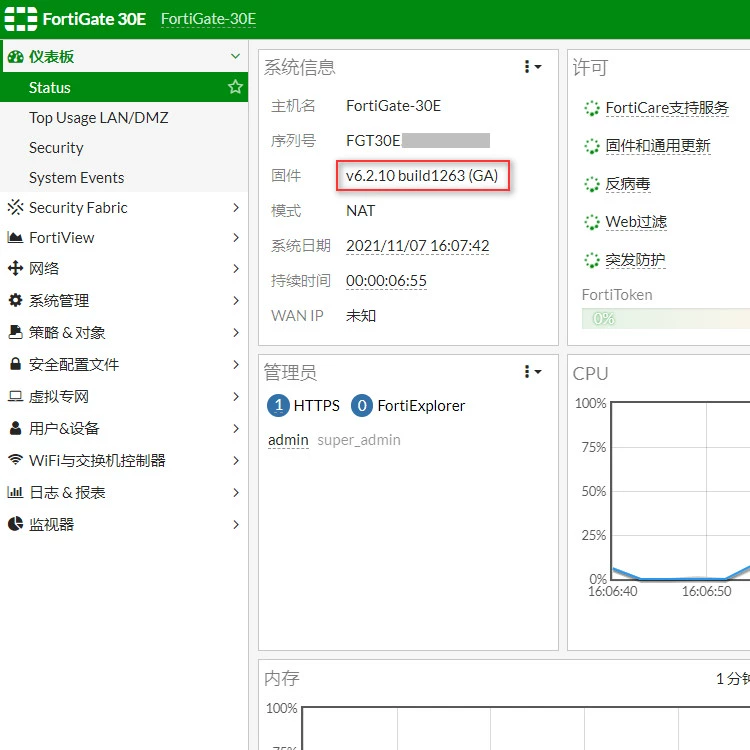This screenshot has height=750, width=750.
Task: Expand the 日志 & 报表 menu arrow
Action: coord(236,492)
